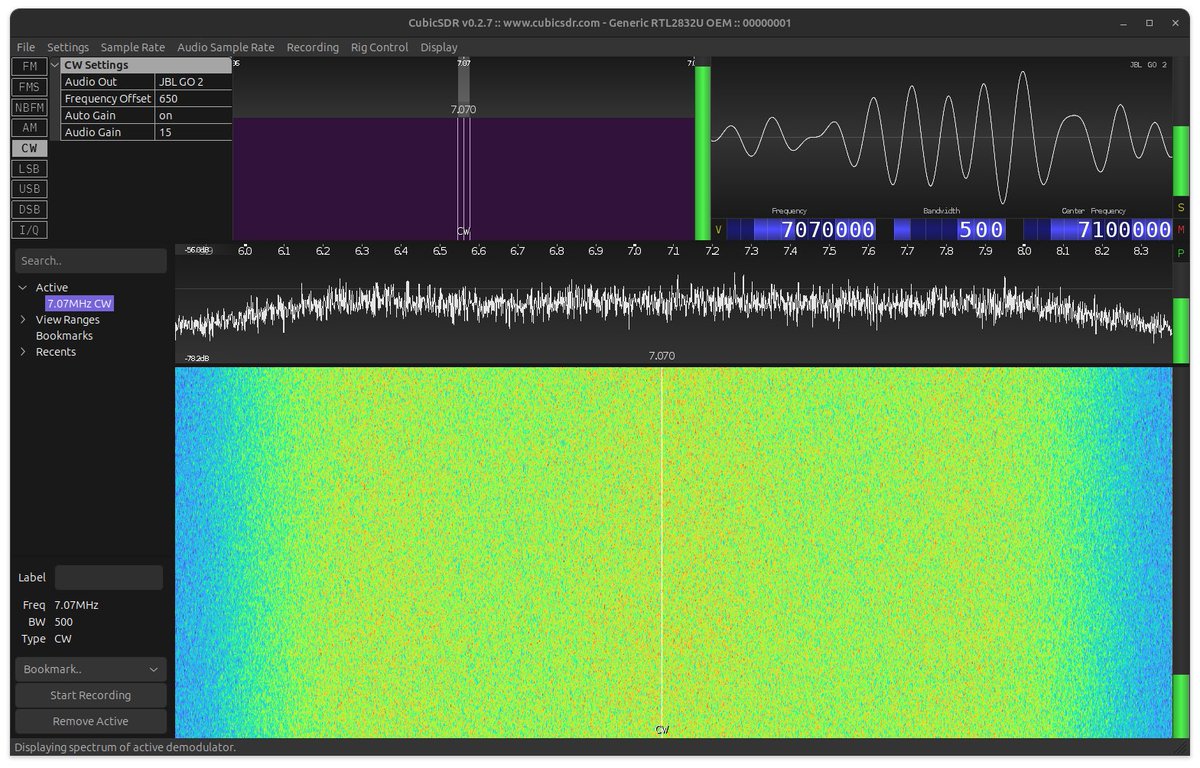Open the Display menu

click(x=439, y=47)
